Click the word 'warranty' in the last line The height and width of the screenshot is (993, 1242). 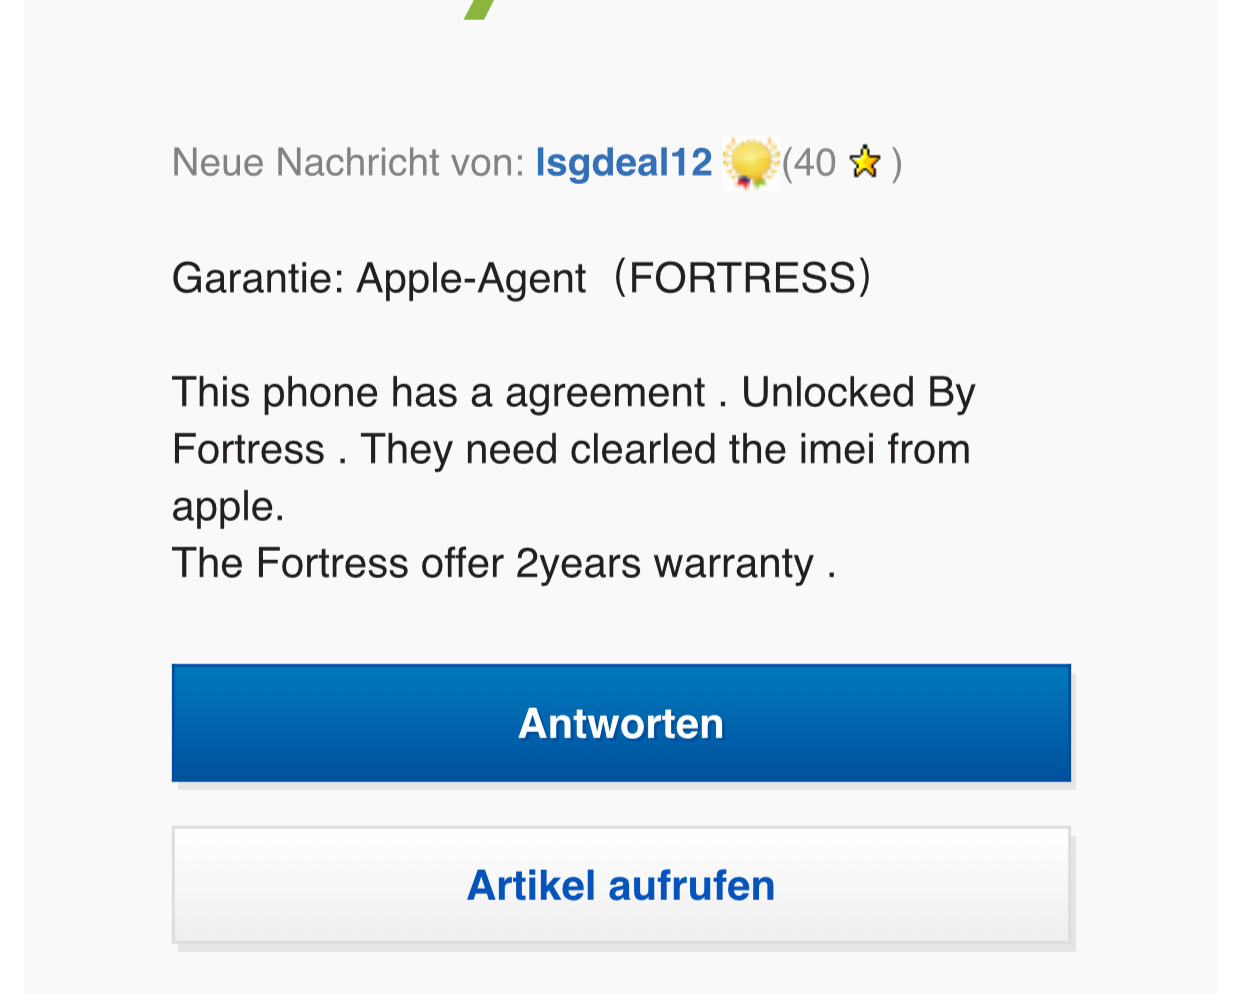point(733,564)
